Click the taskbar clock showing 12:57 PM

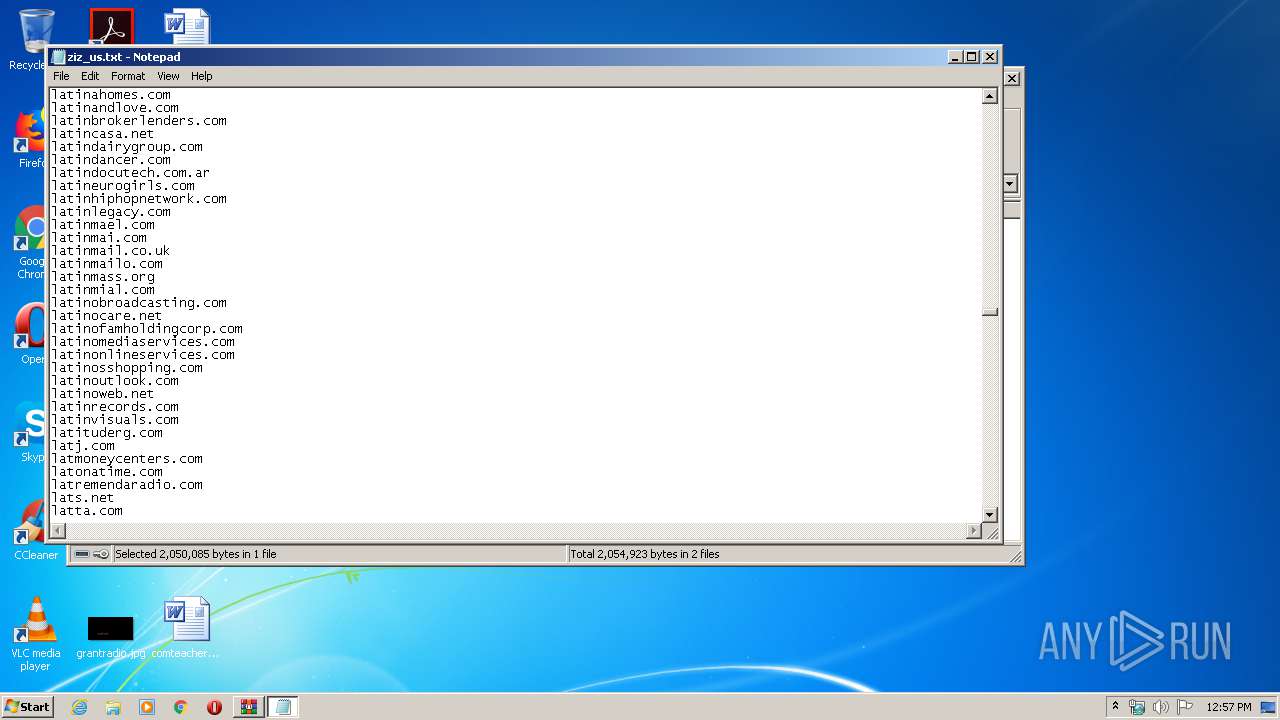pos(1229,707)
